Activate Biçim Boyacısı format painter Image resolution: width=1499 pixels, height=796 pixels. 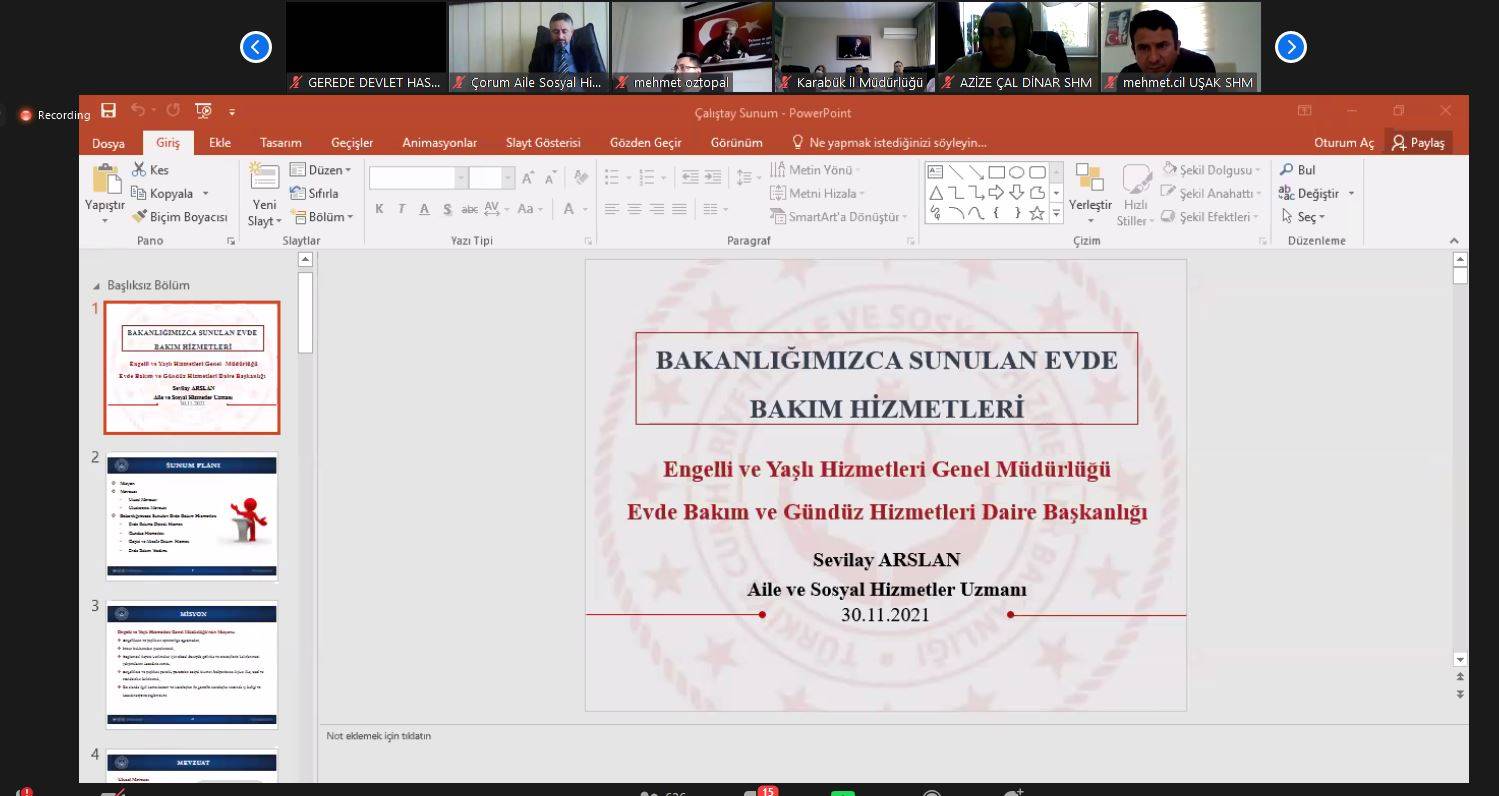click(x=180, y=217)
